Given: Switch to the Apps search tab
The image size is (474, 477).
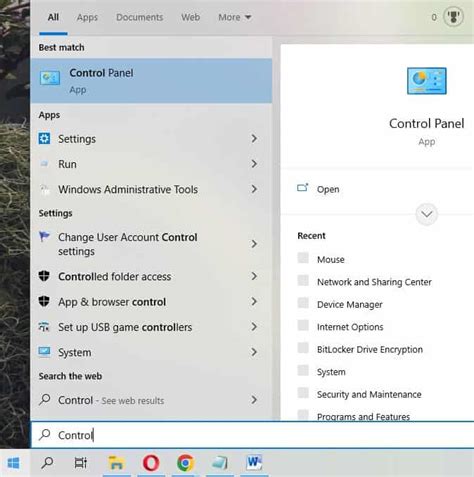Looking at the screenshot, I should point(87,17).
